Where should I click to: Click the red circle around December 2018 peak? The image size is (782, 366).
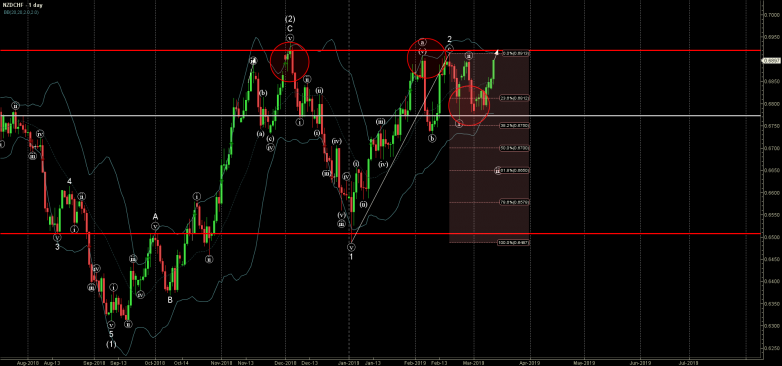(290, 62)
